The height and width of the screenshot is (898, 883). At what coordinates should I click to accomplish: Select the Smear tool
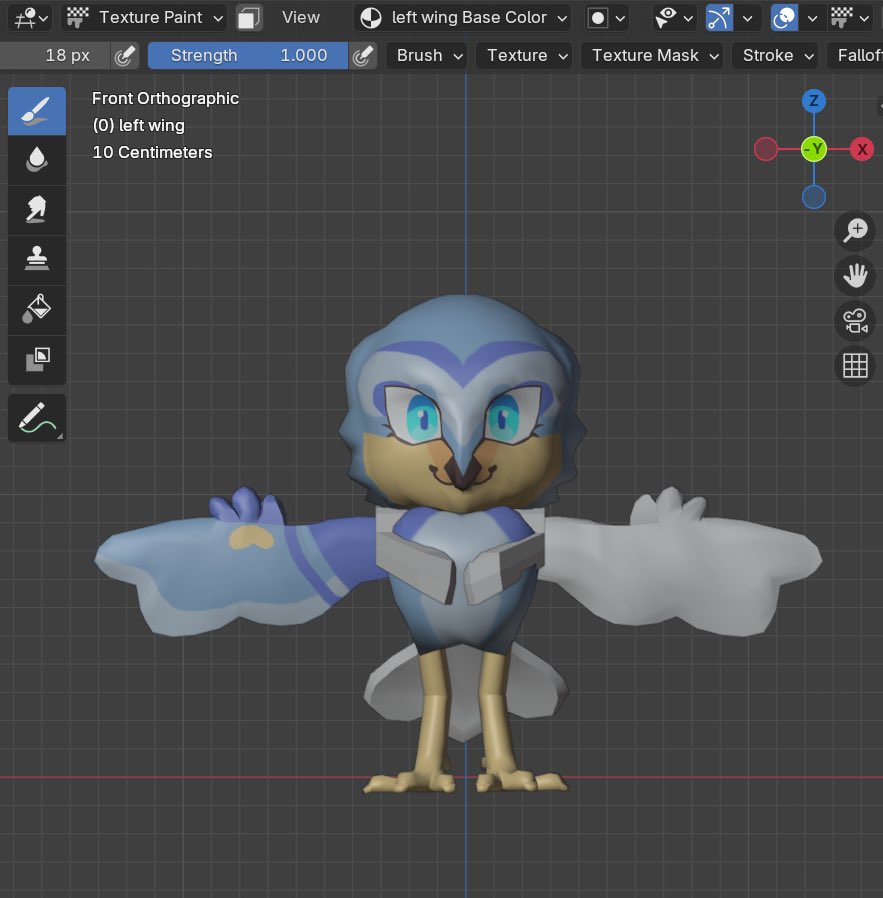37,210
